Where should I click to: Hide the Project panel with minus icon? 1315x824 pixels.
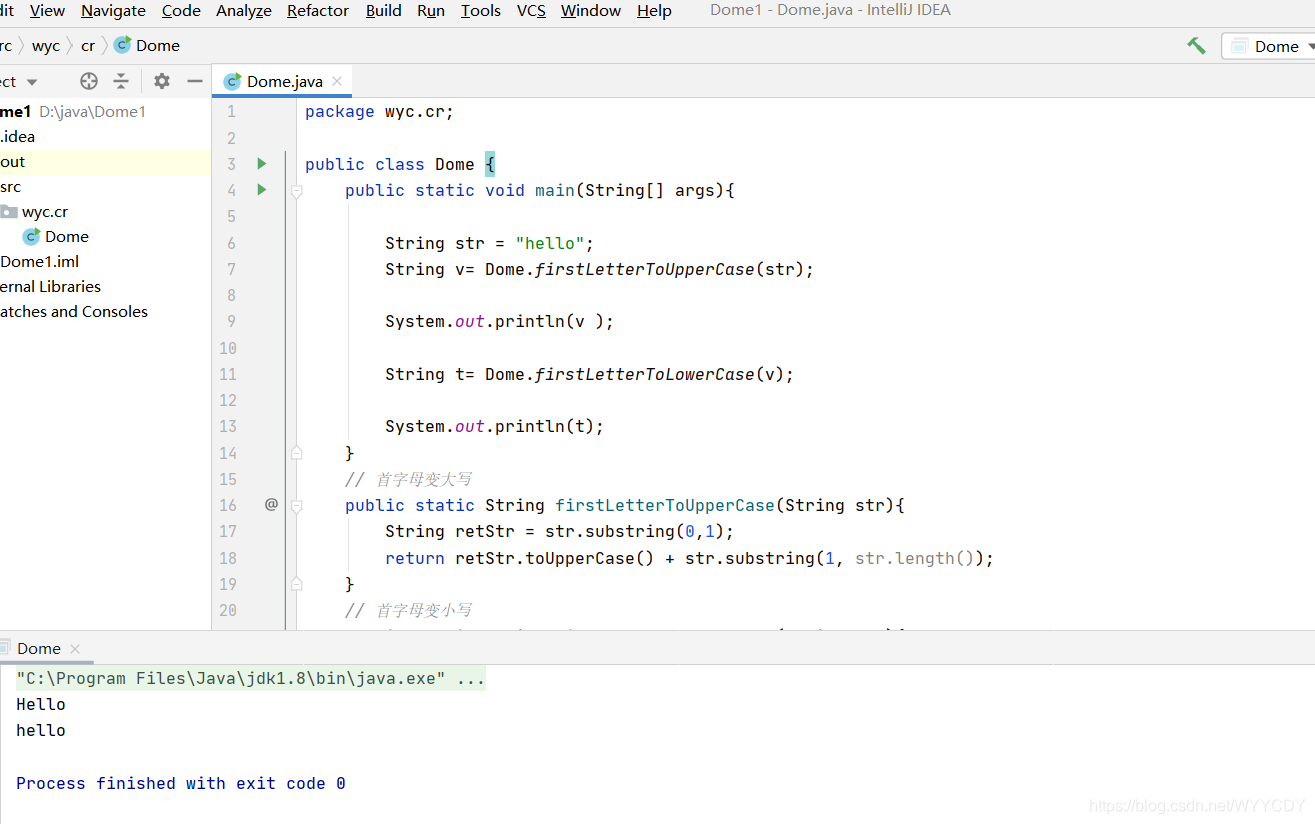pos(195,81)
